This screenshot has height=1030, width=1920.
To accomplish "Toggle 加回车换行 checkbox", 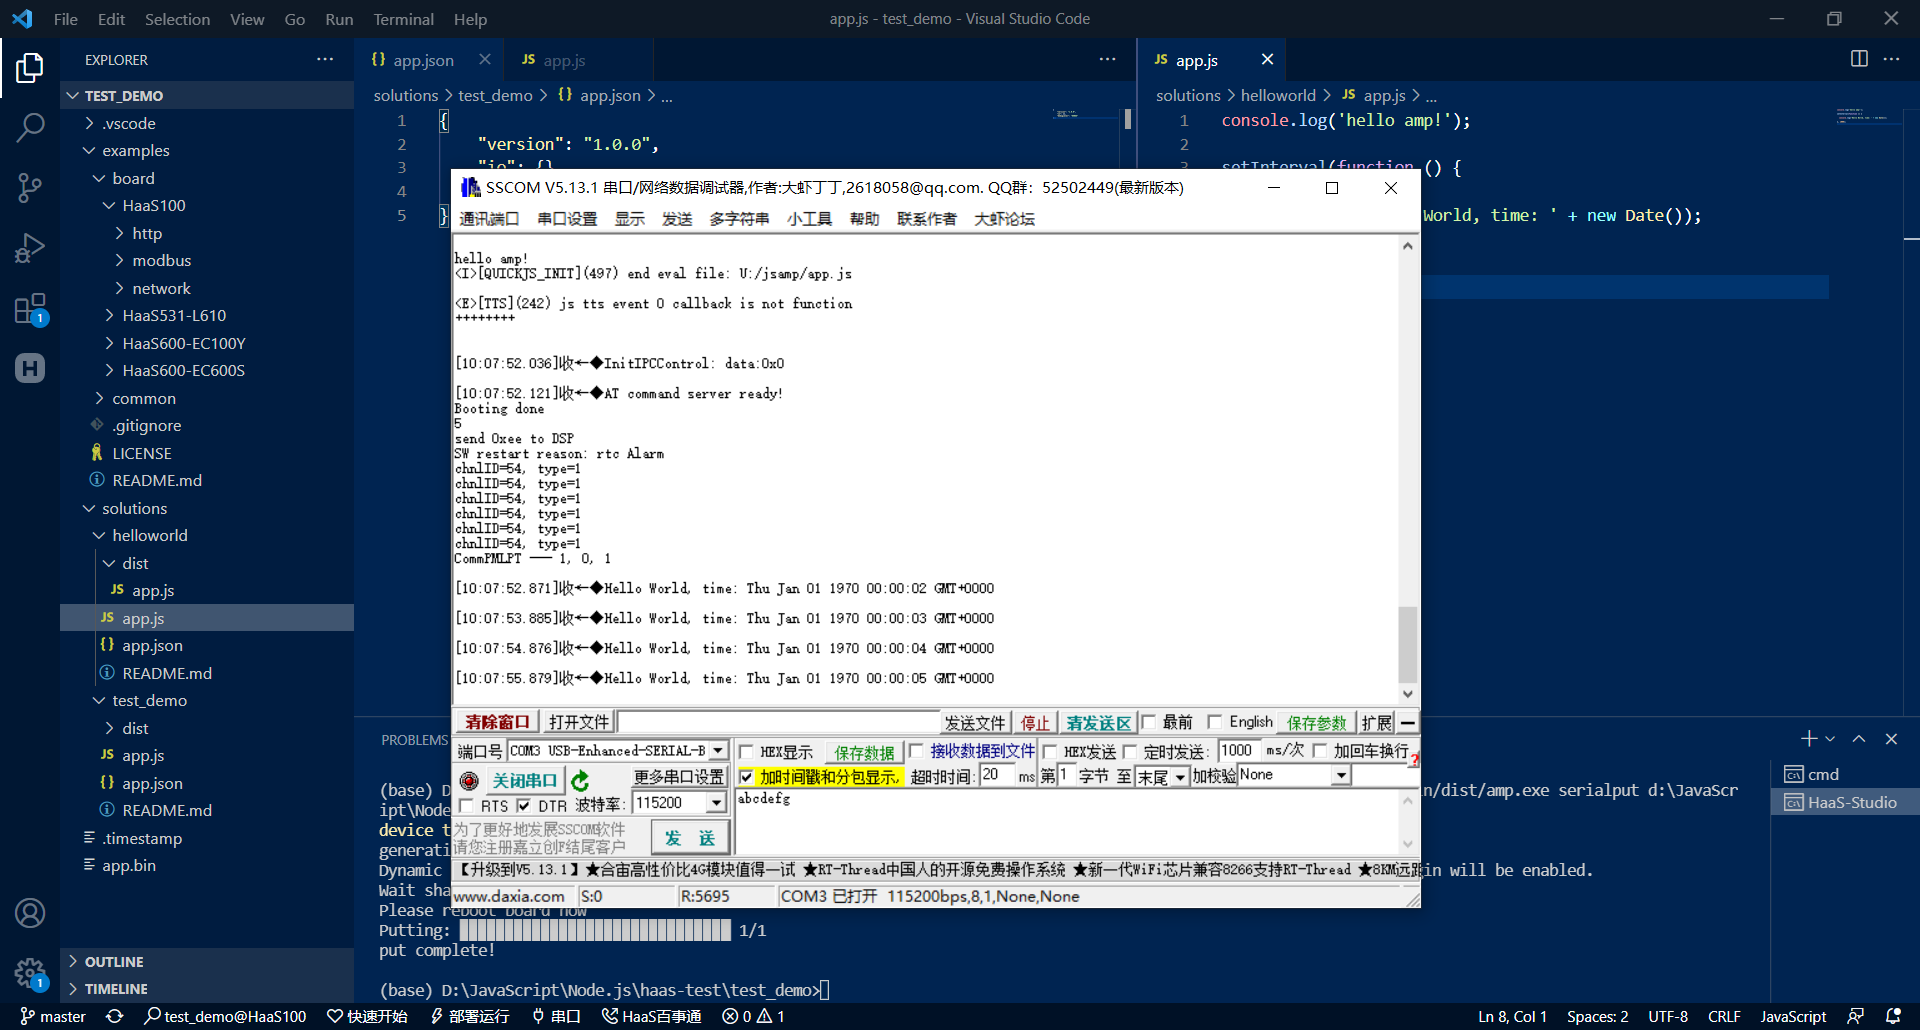I will [x=1319, y=751].
